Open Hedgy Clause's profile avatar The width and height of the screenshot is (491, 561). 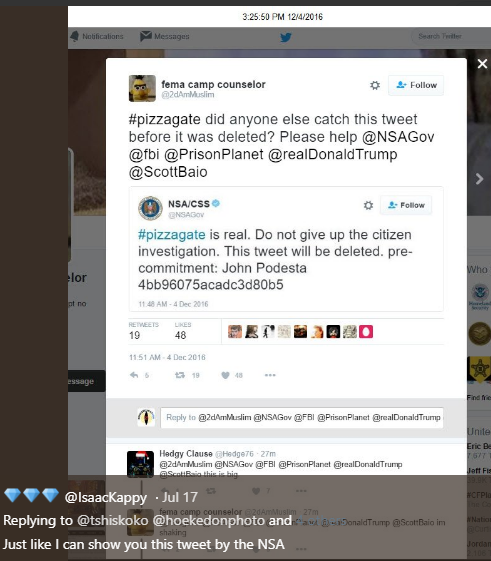click(x=140, y=464)
